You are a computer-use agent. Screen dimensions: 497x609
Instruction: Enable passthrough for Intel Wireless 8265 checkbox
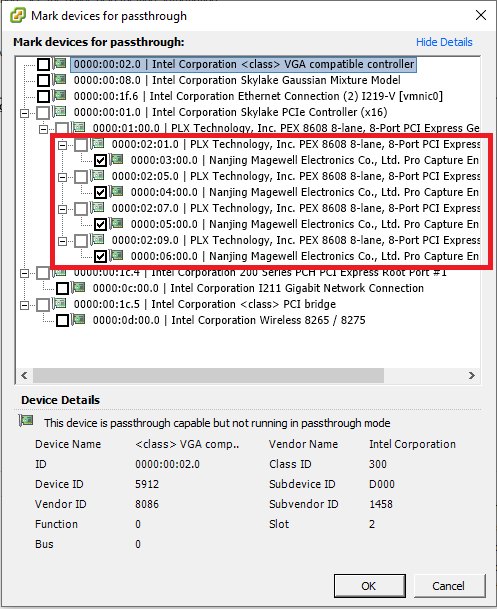click(x=63, y=320)
